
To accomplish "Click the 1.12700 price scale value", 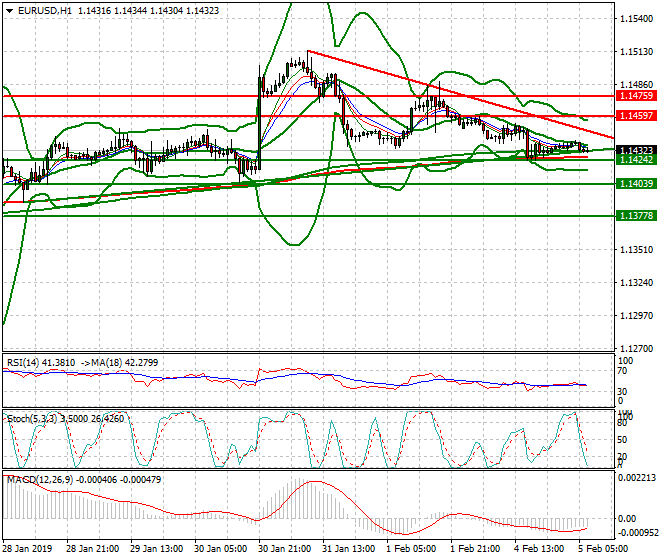I will pyautogui.click(x=636, y=349).
